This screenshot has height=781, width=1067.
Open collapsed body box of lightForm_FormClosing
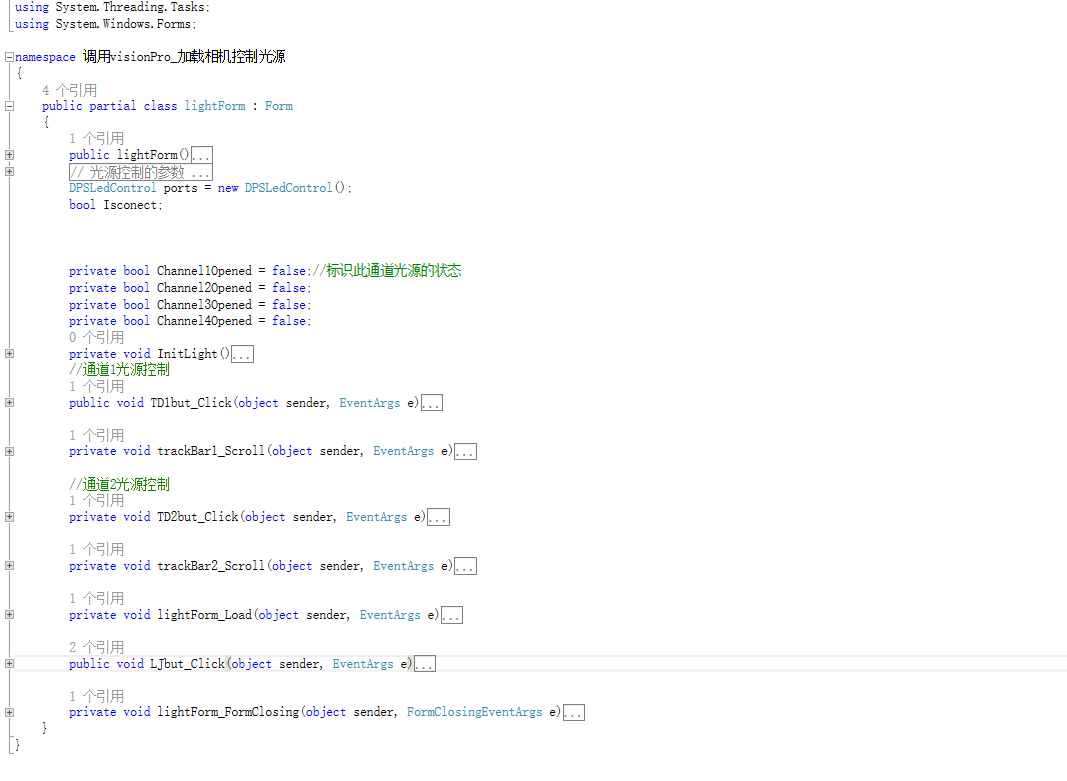tap(574, 713)
